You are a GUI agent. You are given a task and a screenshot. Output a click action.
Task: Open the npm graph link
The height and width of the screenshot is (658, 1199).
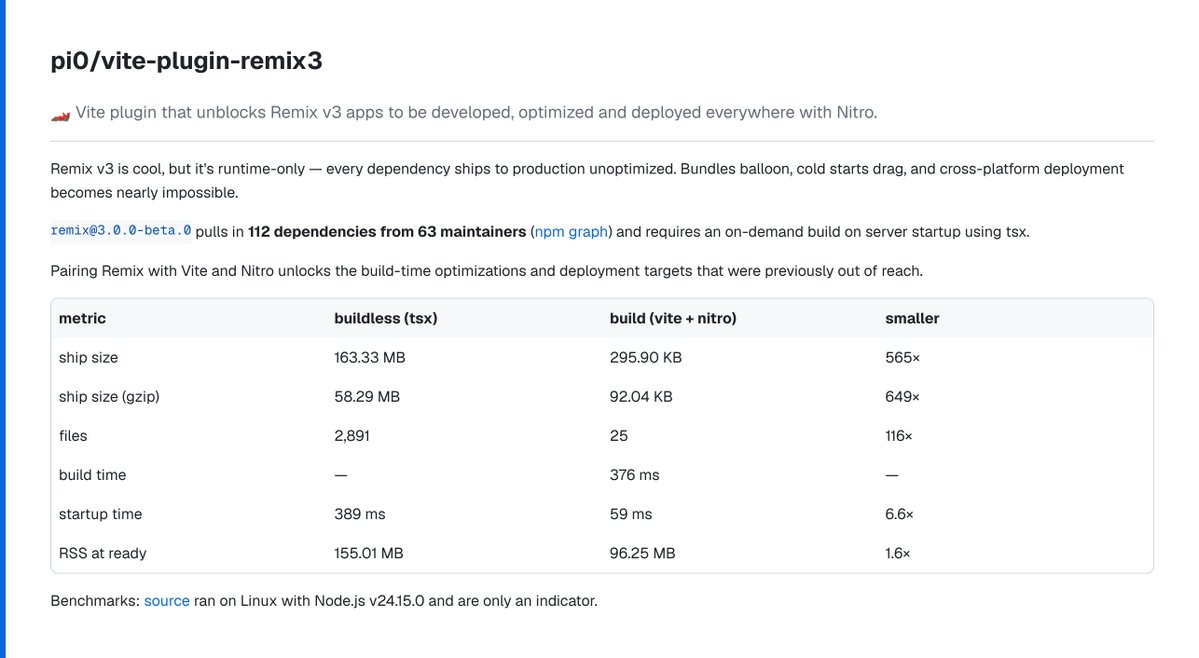pos(571,232)
